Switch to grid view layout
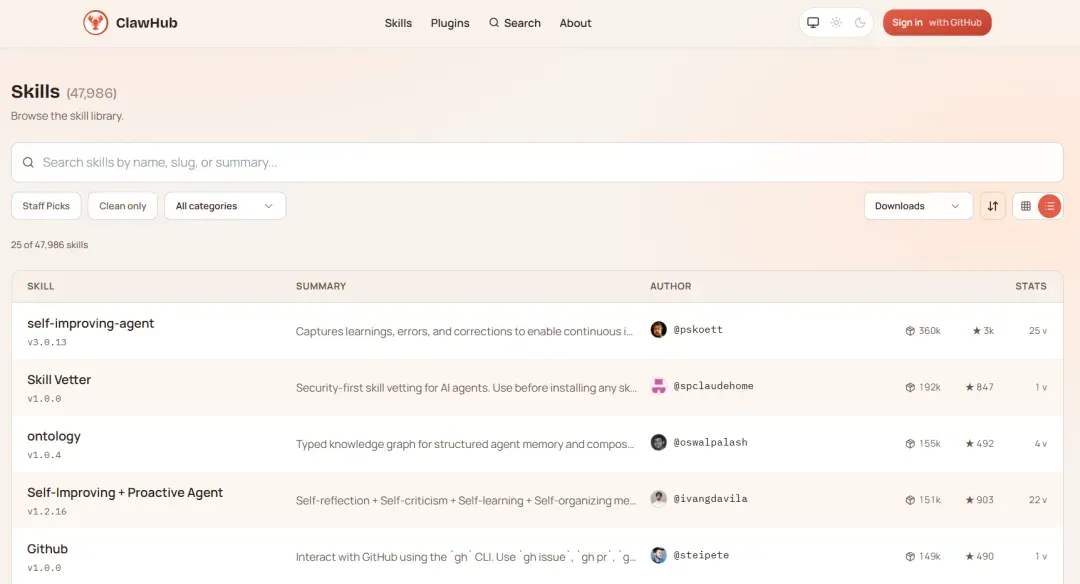Screen dimensions: 1080x584 tap(1025, 206)
